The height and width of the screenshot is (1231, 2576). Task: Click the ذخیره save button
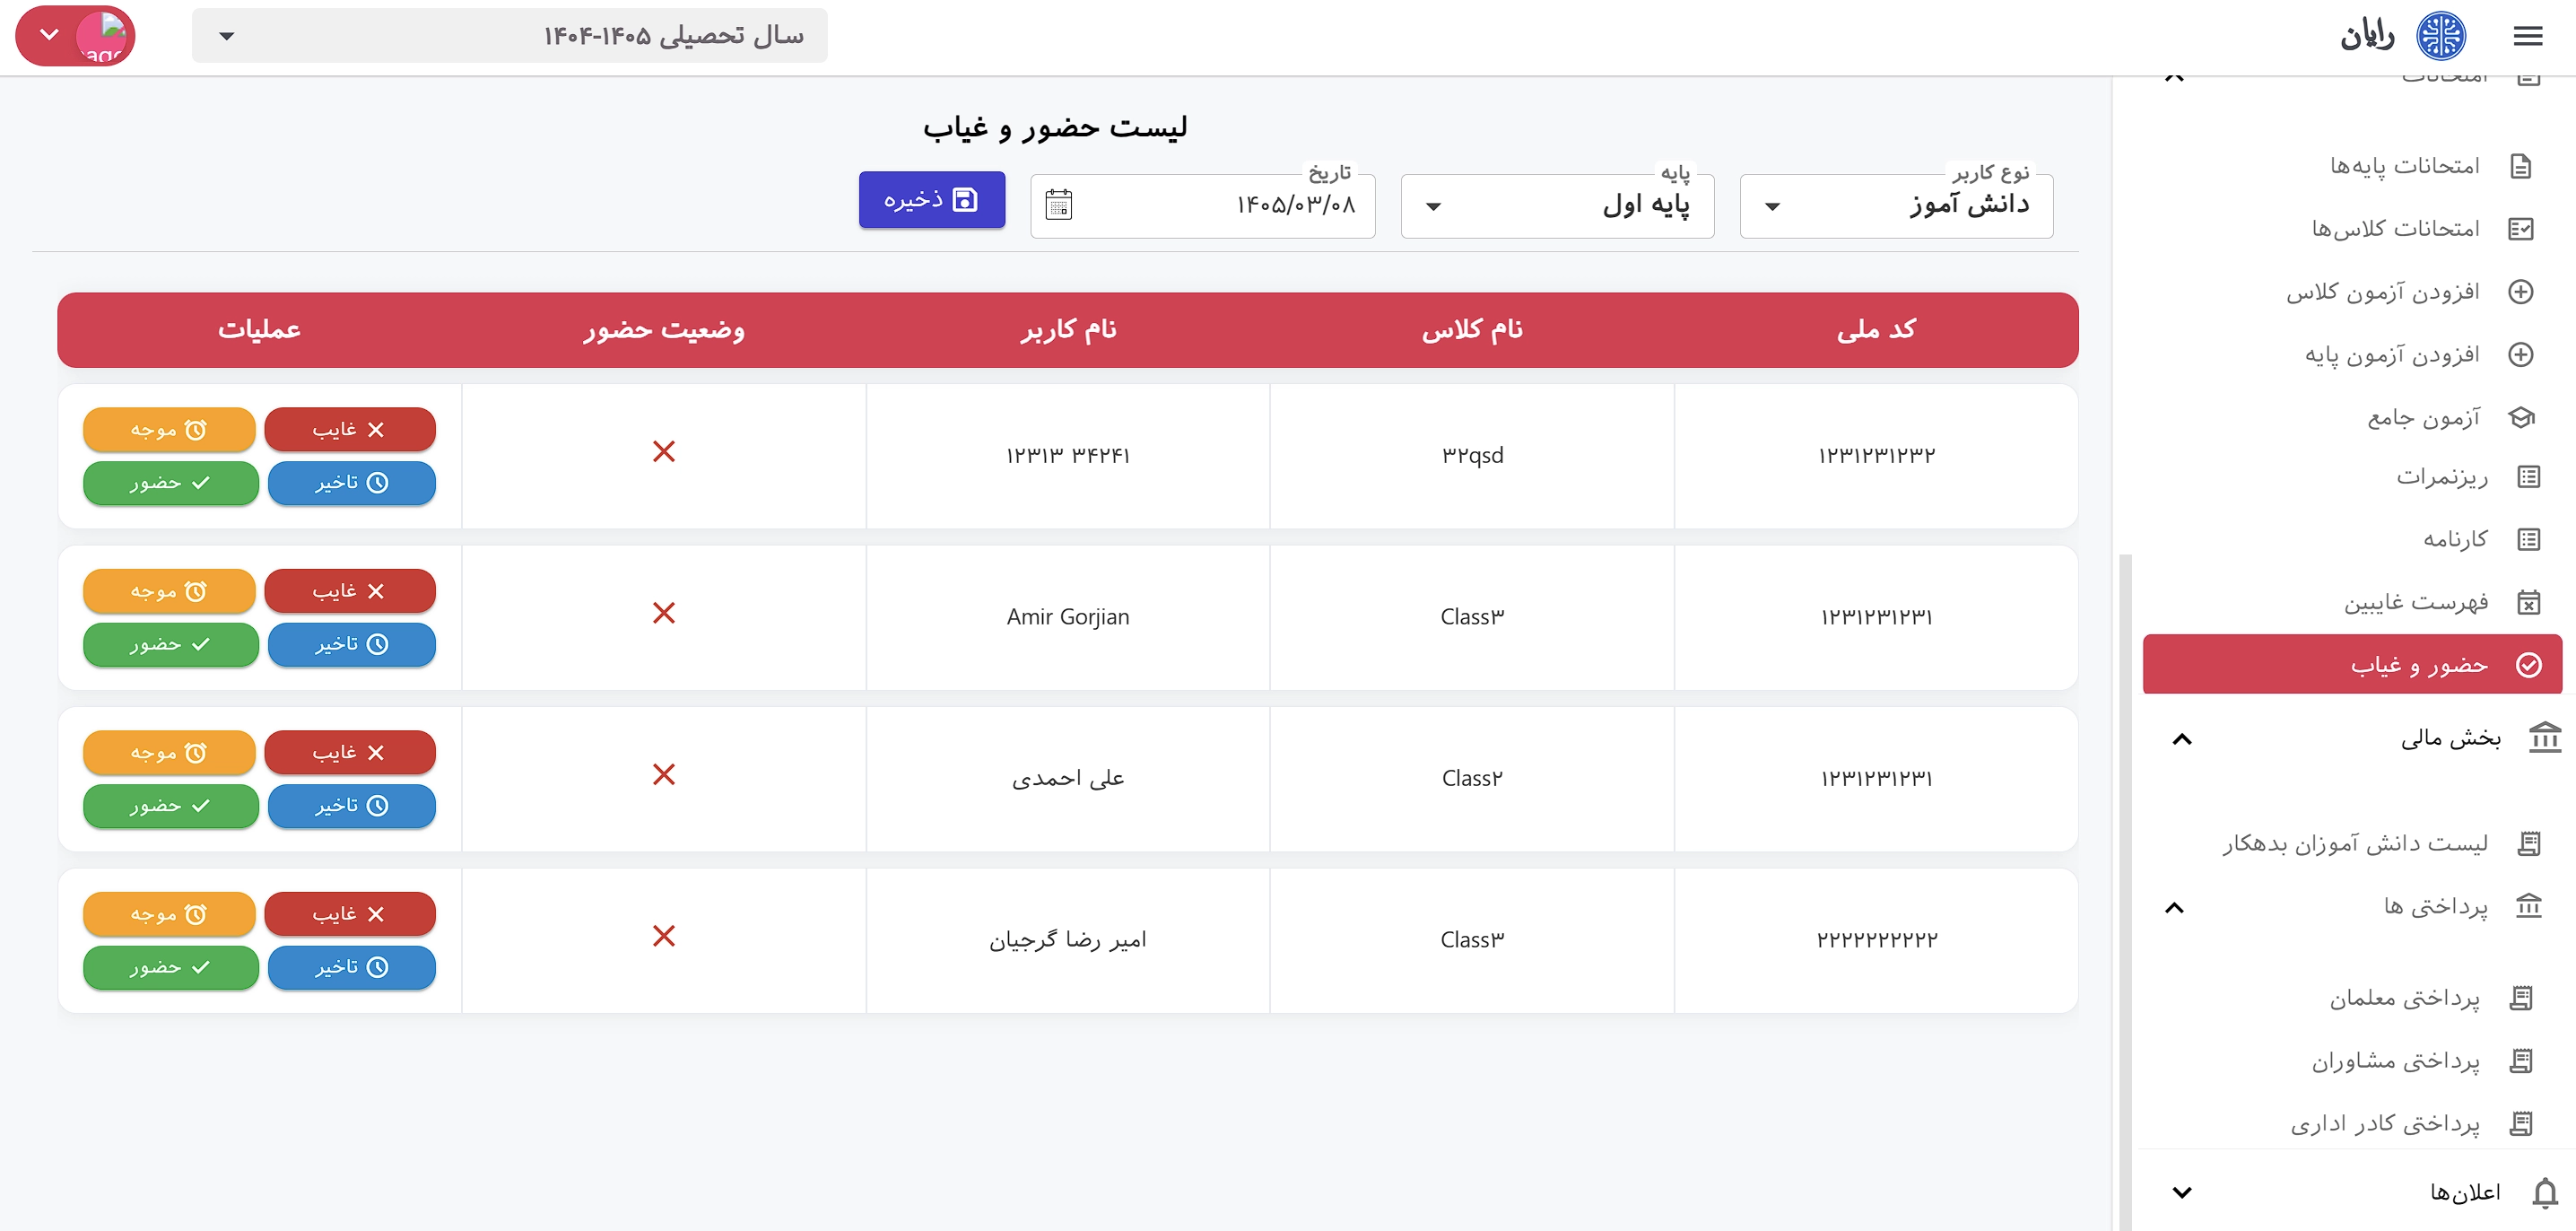tap(932, 200)
